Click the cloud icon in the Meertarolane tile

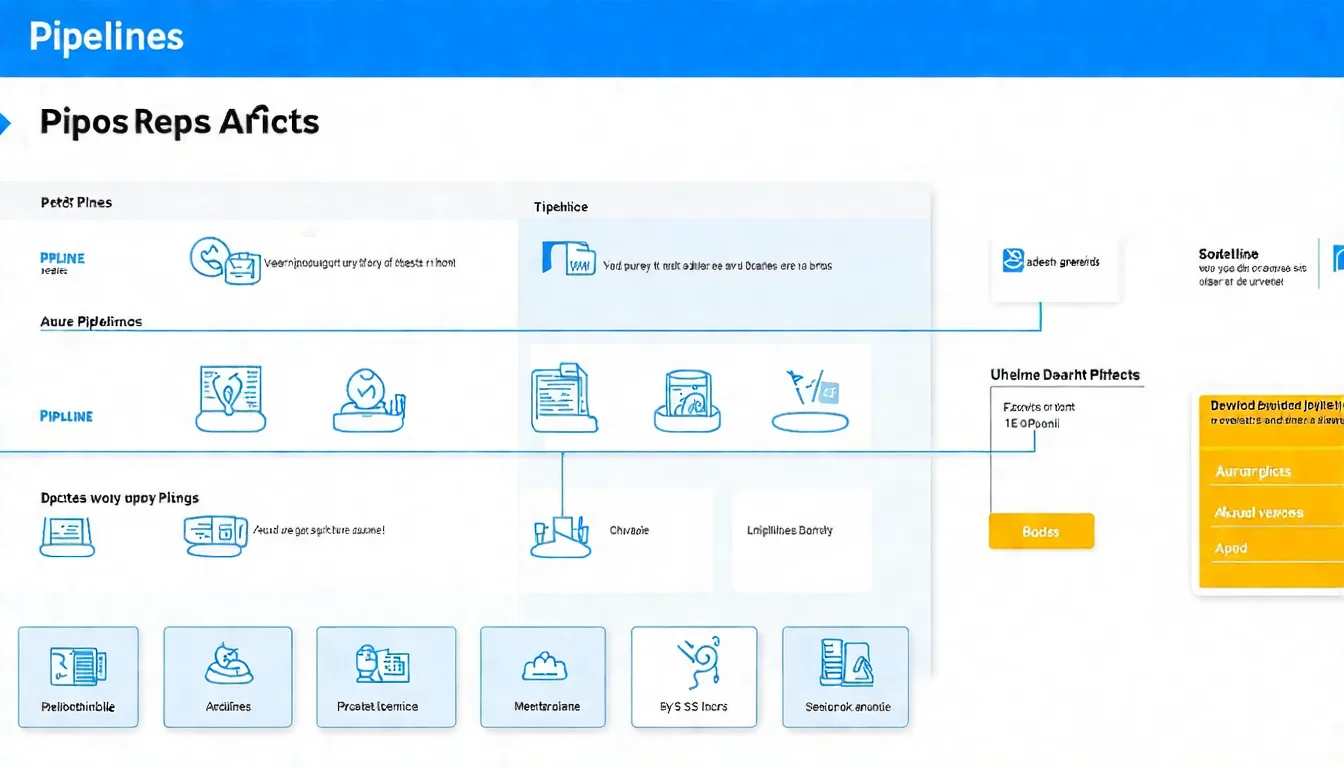click(545, 666)
